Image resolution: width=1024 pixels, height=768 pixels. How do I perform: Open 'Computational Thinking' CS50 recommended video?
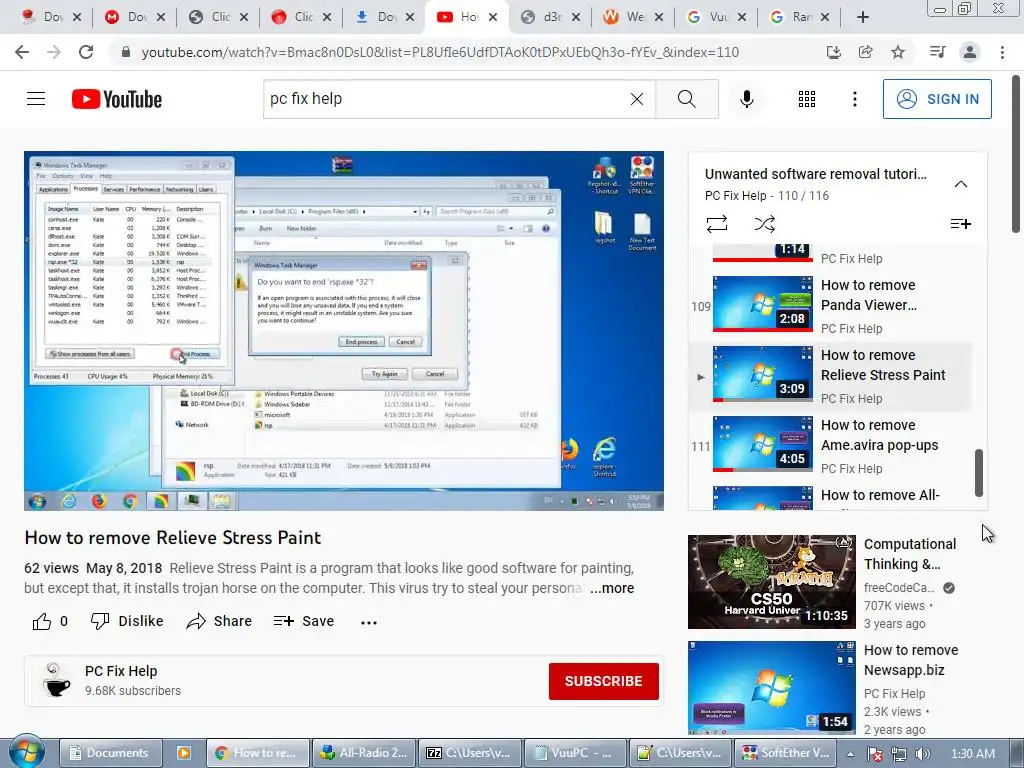pos(837,582)
